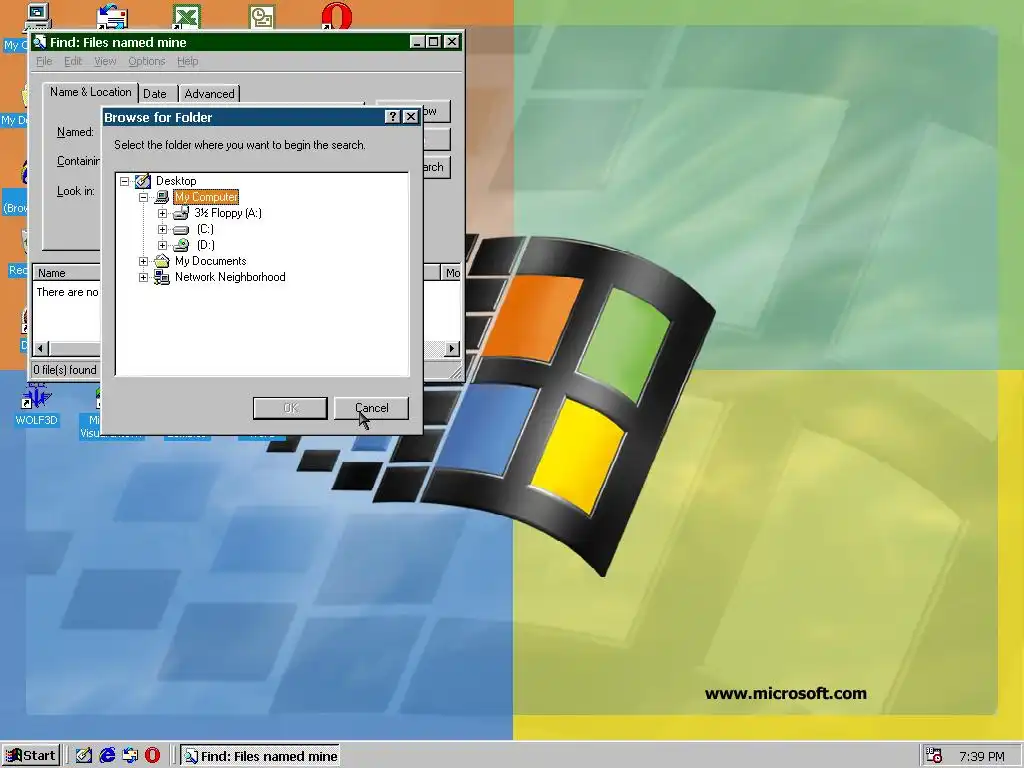Click the Outlook Express quick launch icon

click(x=130, y=756)
